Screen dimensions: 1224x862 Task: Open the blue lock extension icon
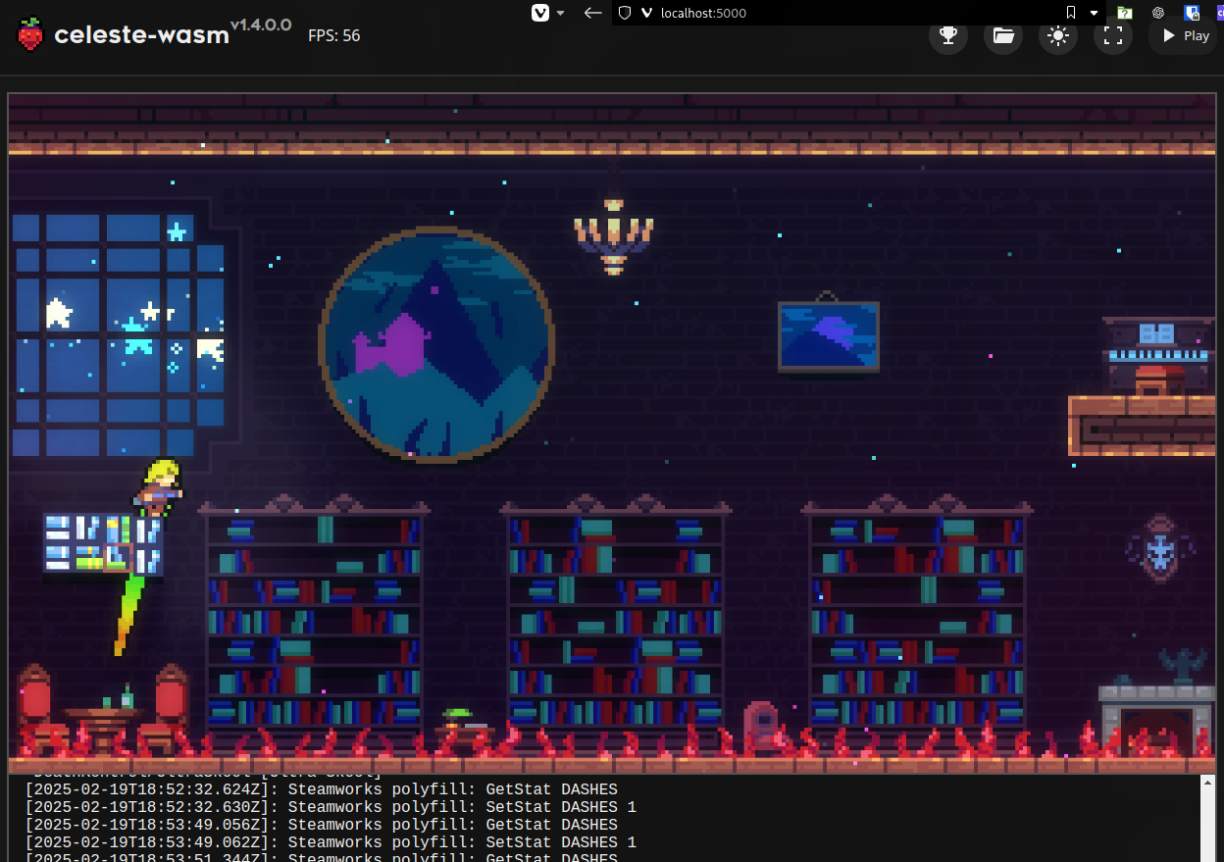click(1191, 13)
